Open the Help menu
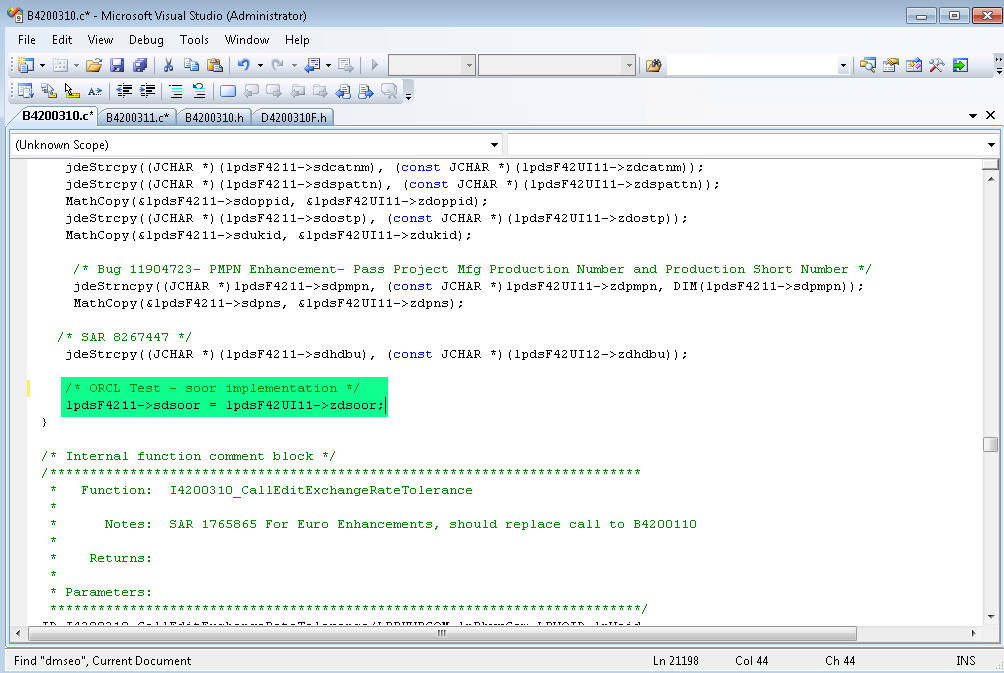The image size is (1004, 673). coord(297,40)
